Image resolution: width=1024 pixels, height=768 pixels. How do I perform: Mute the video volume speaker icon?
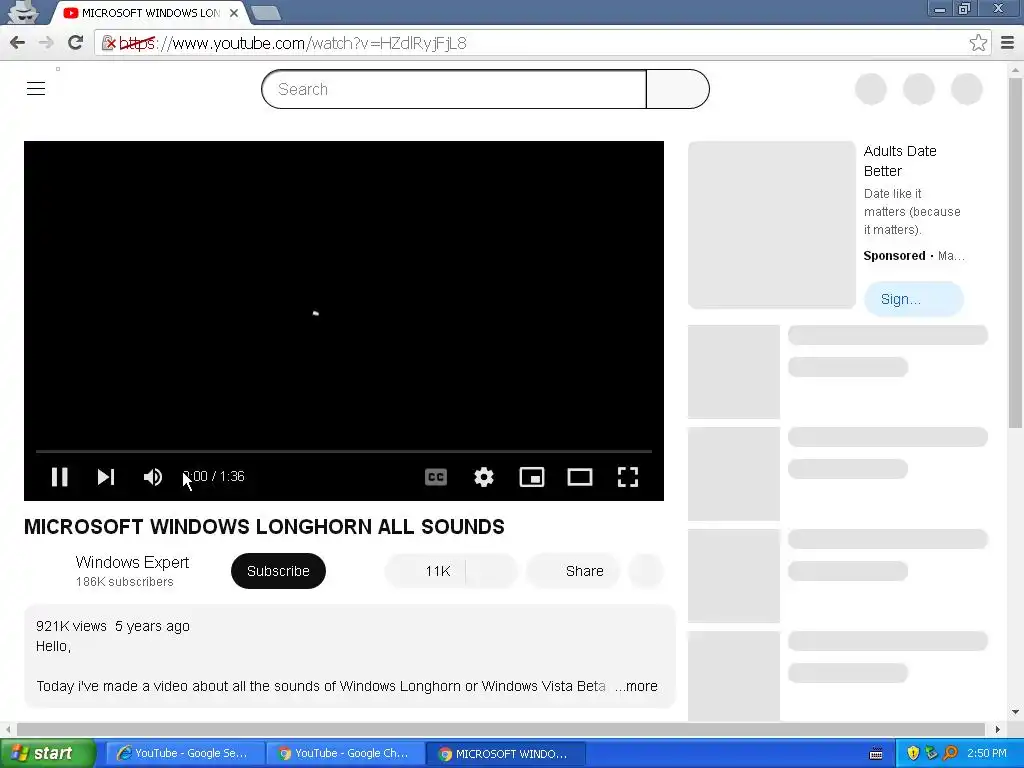153,477
